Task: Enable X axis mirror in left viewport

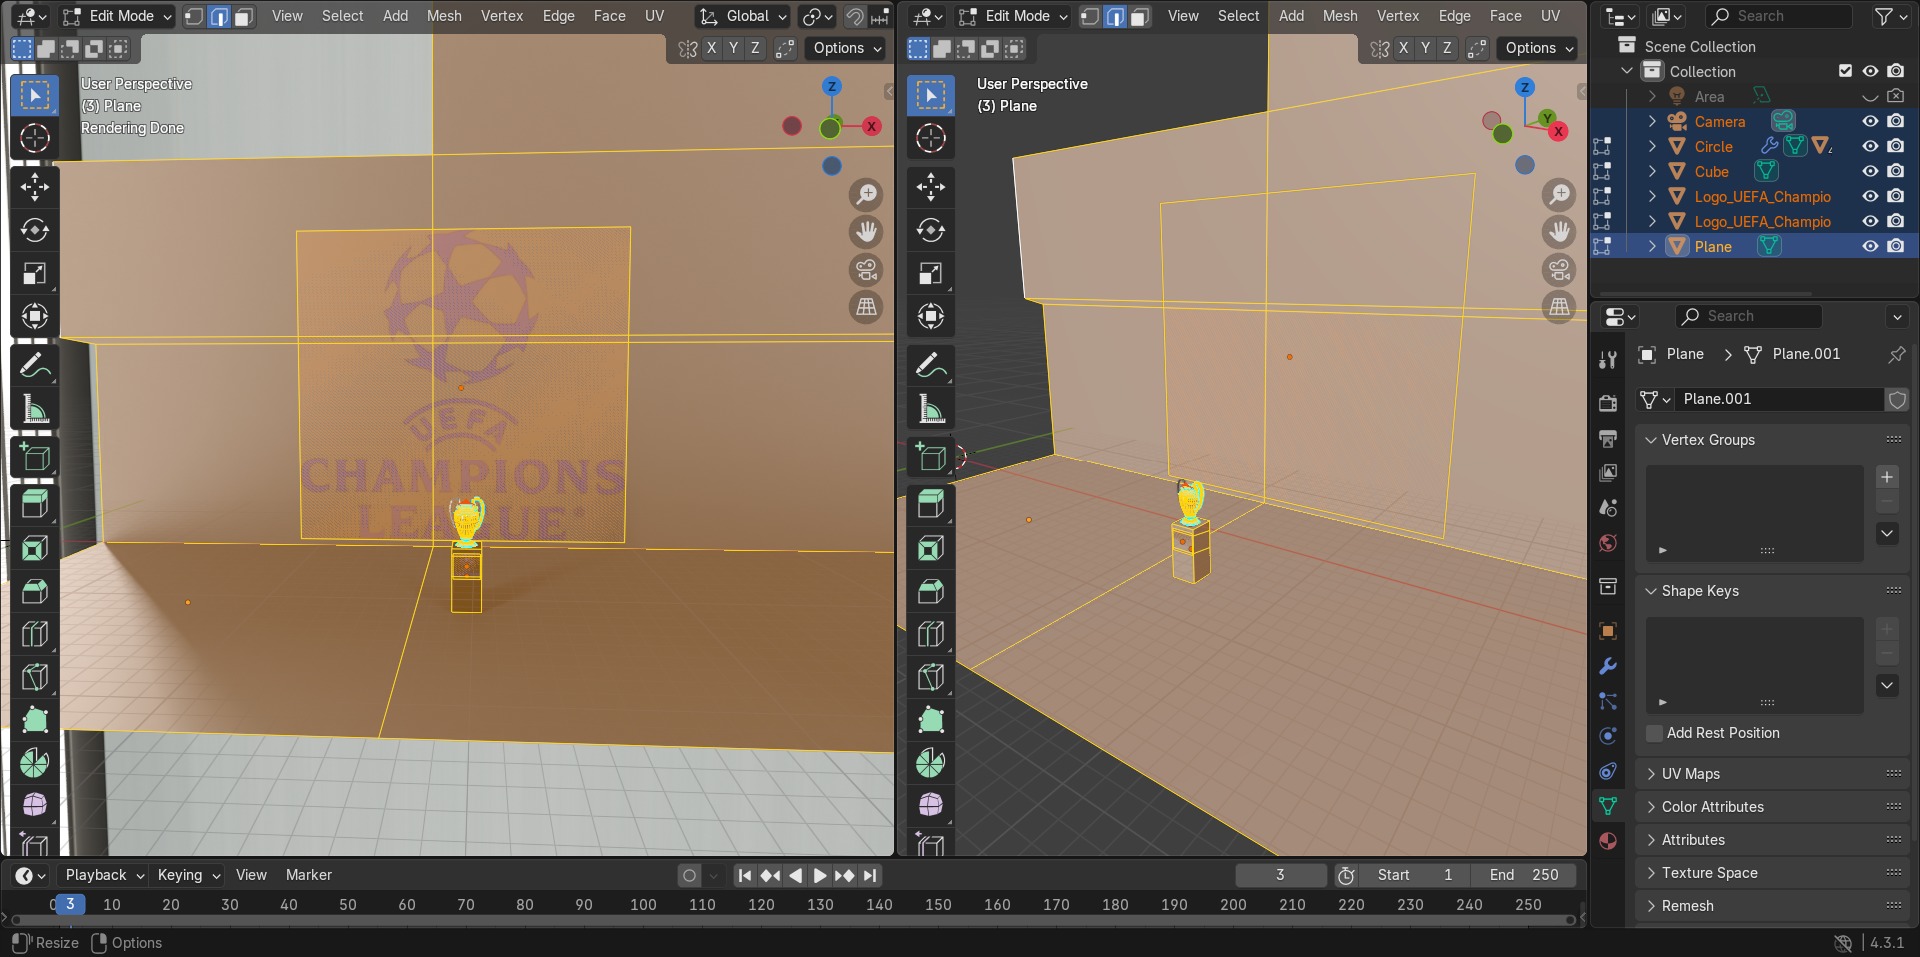Action: coord(711,48)
